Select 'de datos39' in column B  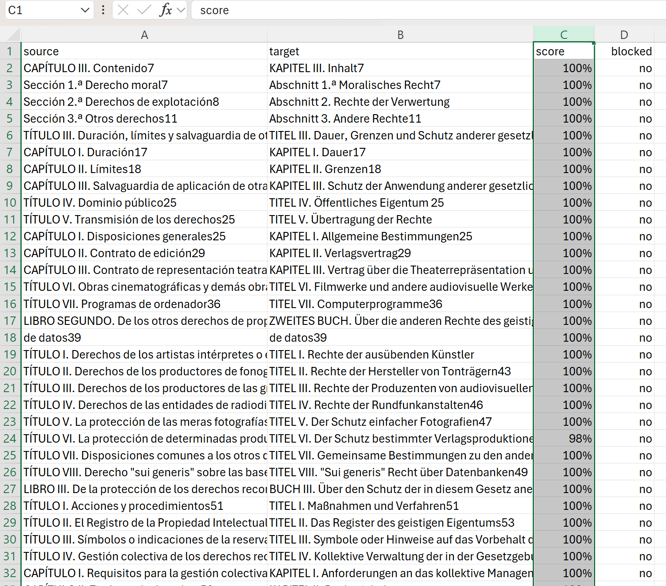pyautogui.click(x=400, y=338)
